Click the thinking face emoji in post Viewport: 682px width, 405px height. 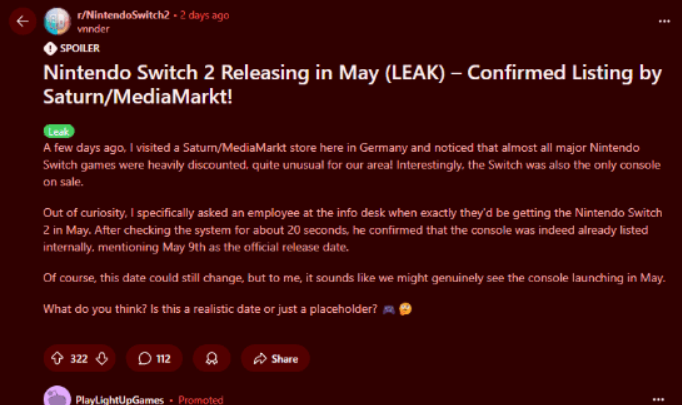[x=405, y=309]
